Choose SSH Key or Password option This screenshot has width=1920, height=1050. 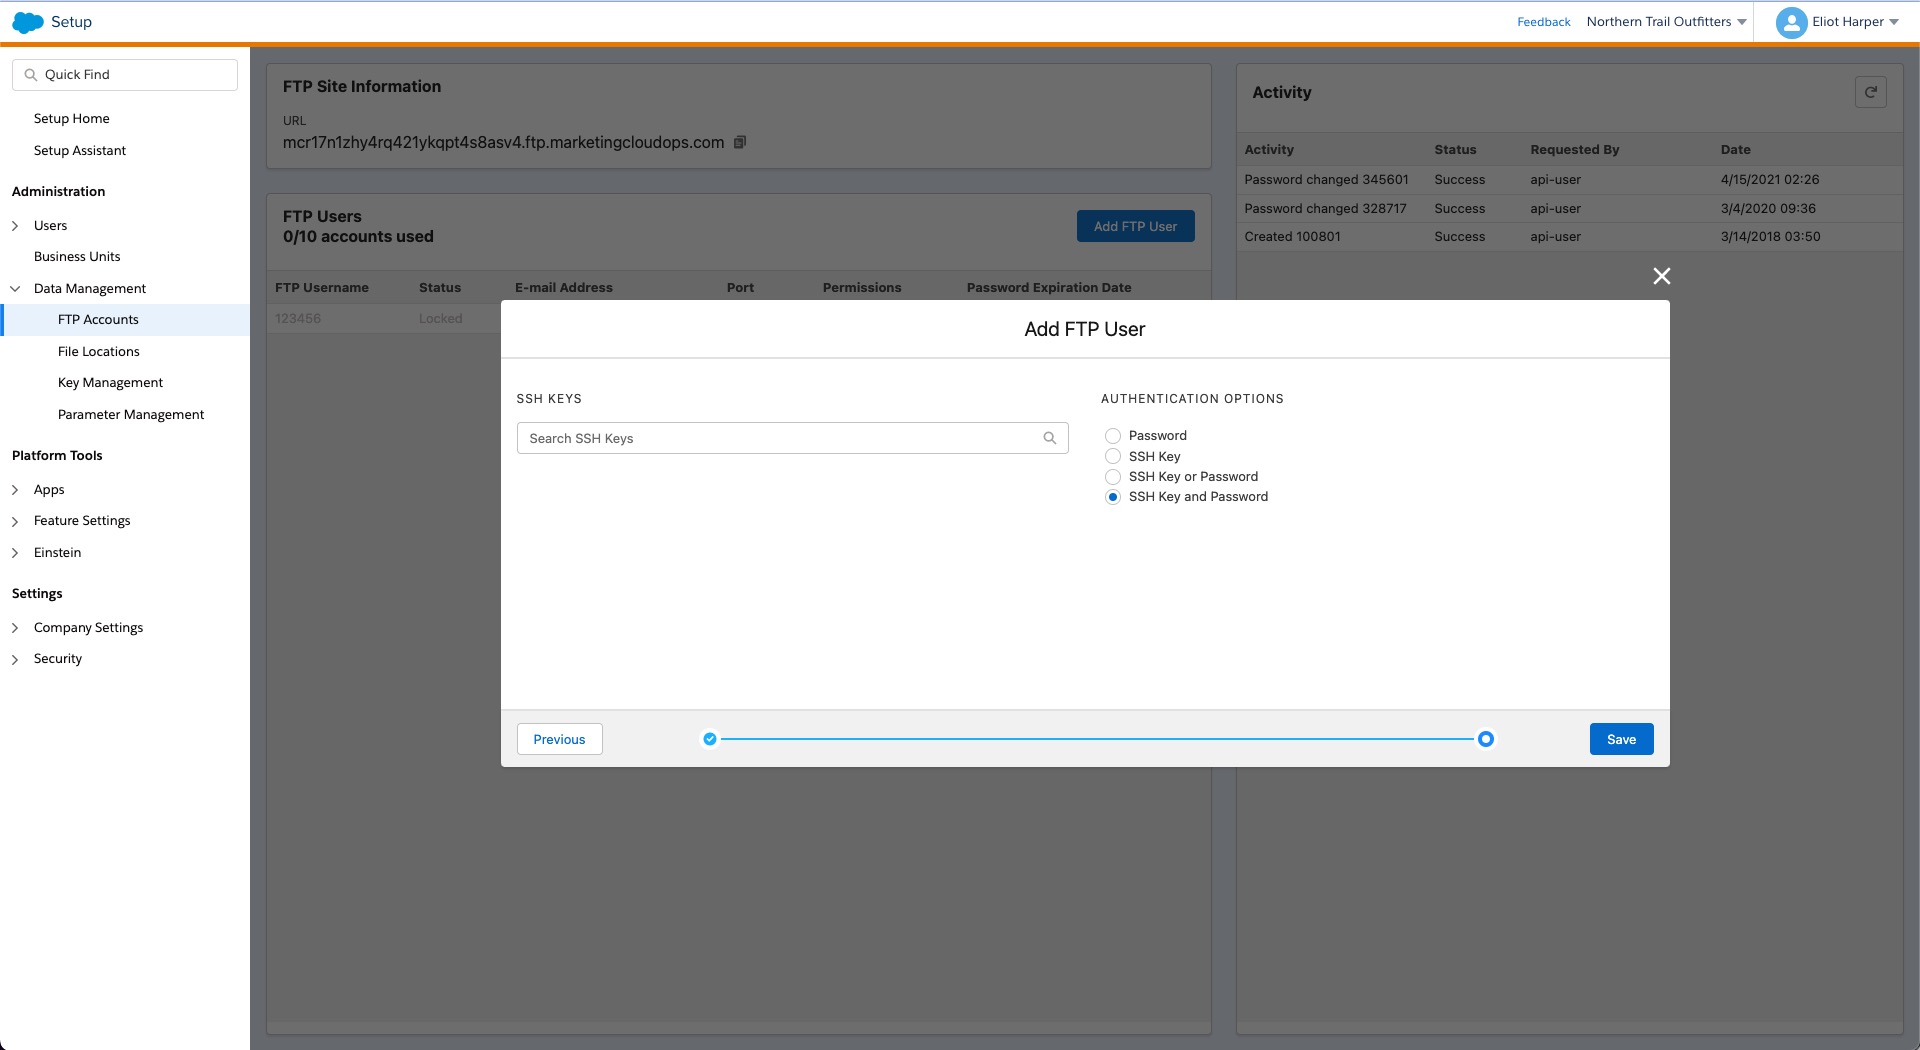click(x=1113, y=477)
